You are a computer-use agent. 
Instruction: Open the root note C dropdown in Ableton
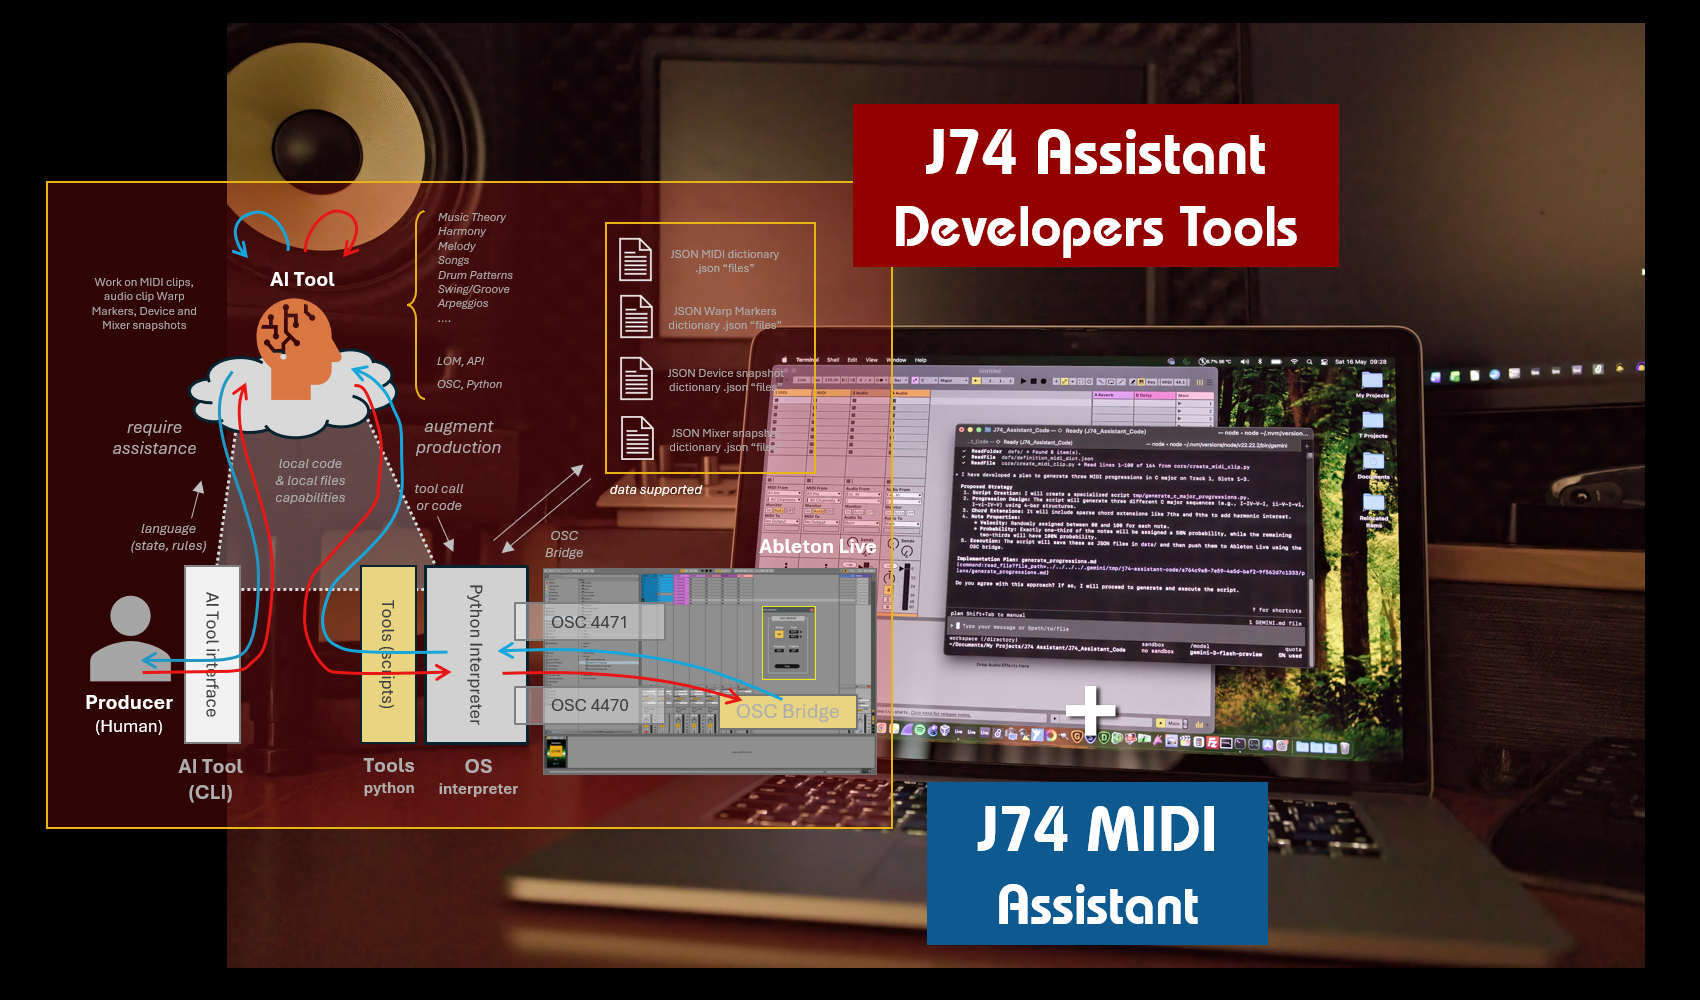pyautogui.click(x=928, y=380)
